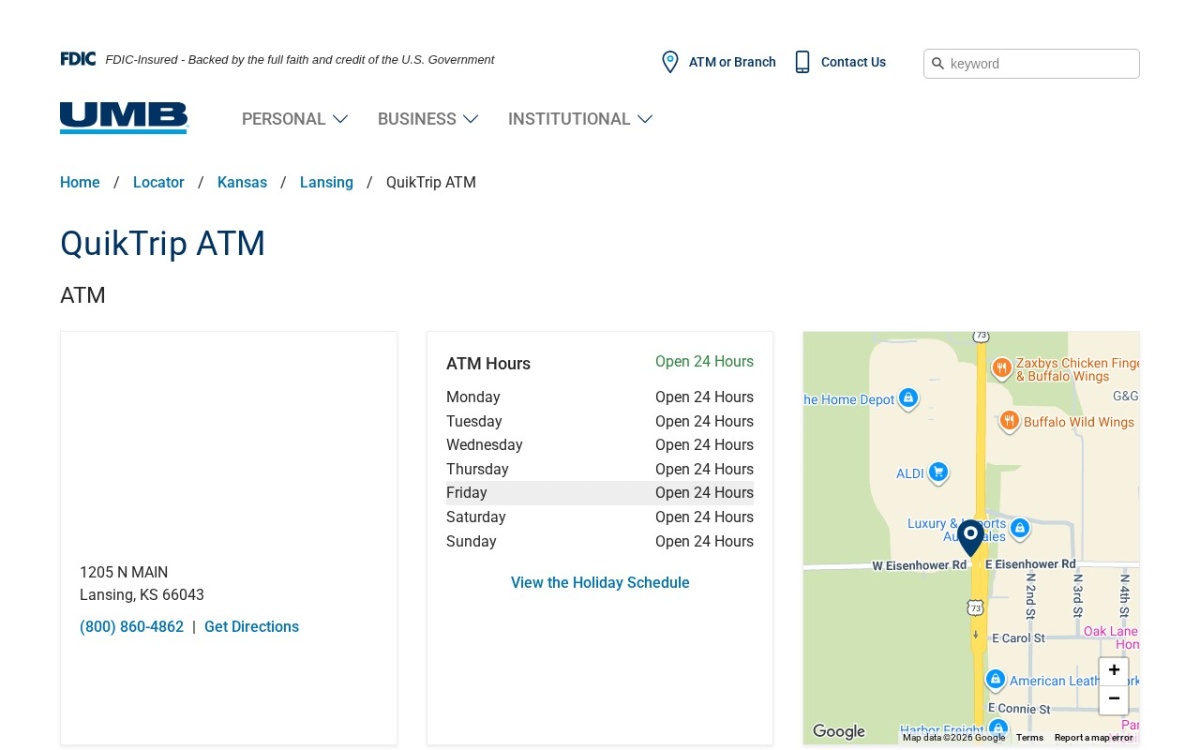Go to Locator breadcrumb
The width and height of the screenshot is (1200, 750).
coord(159,182)
